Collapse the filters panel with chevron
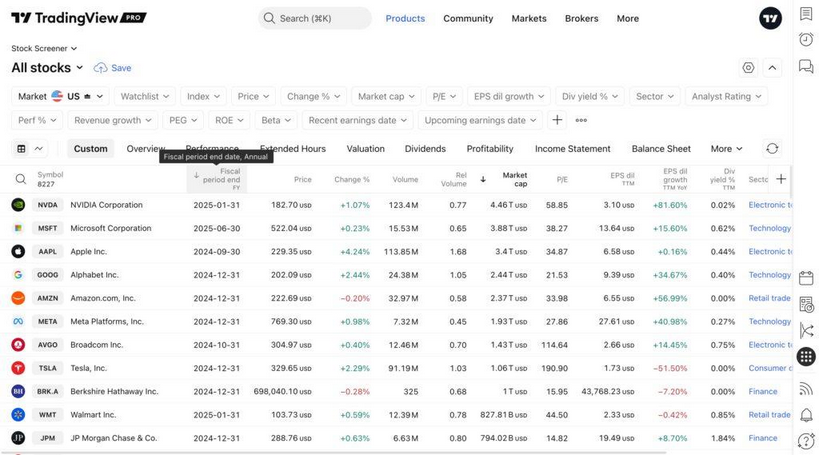The height and width of the screenshot is (455, 819). coord(772,68)
